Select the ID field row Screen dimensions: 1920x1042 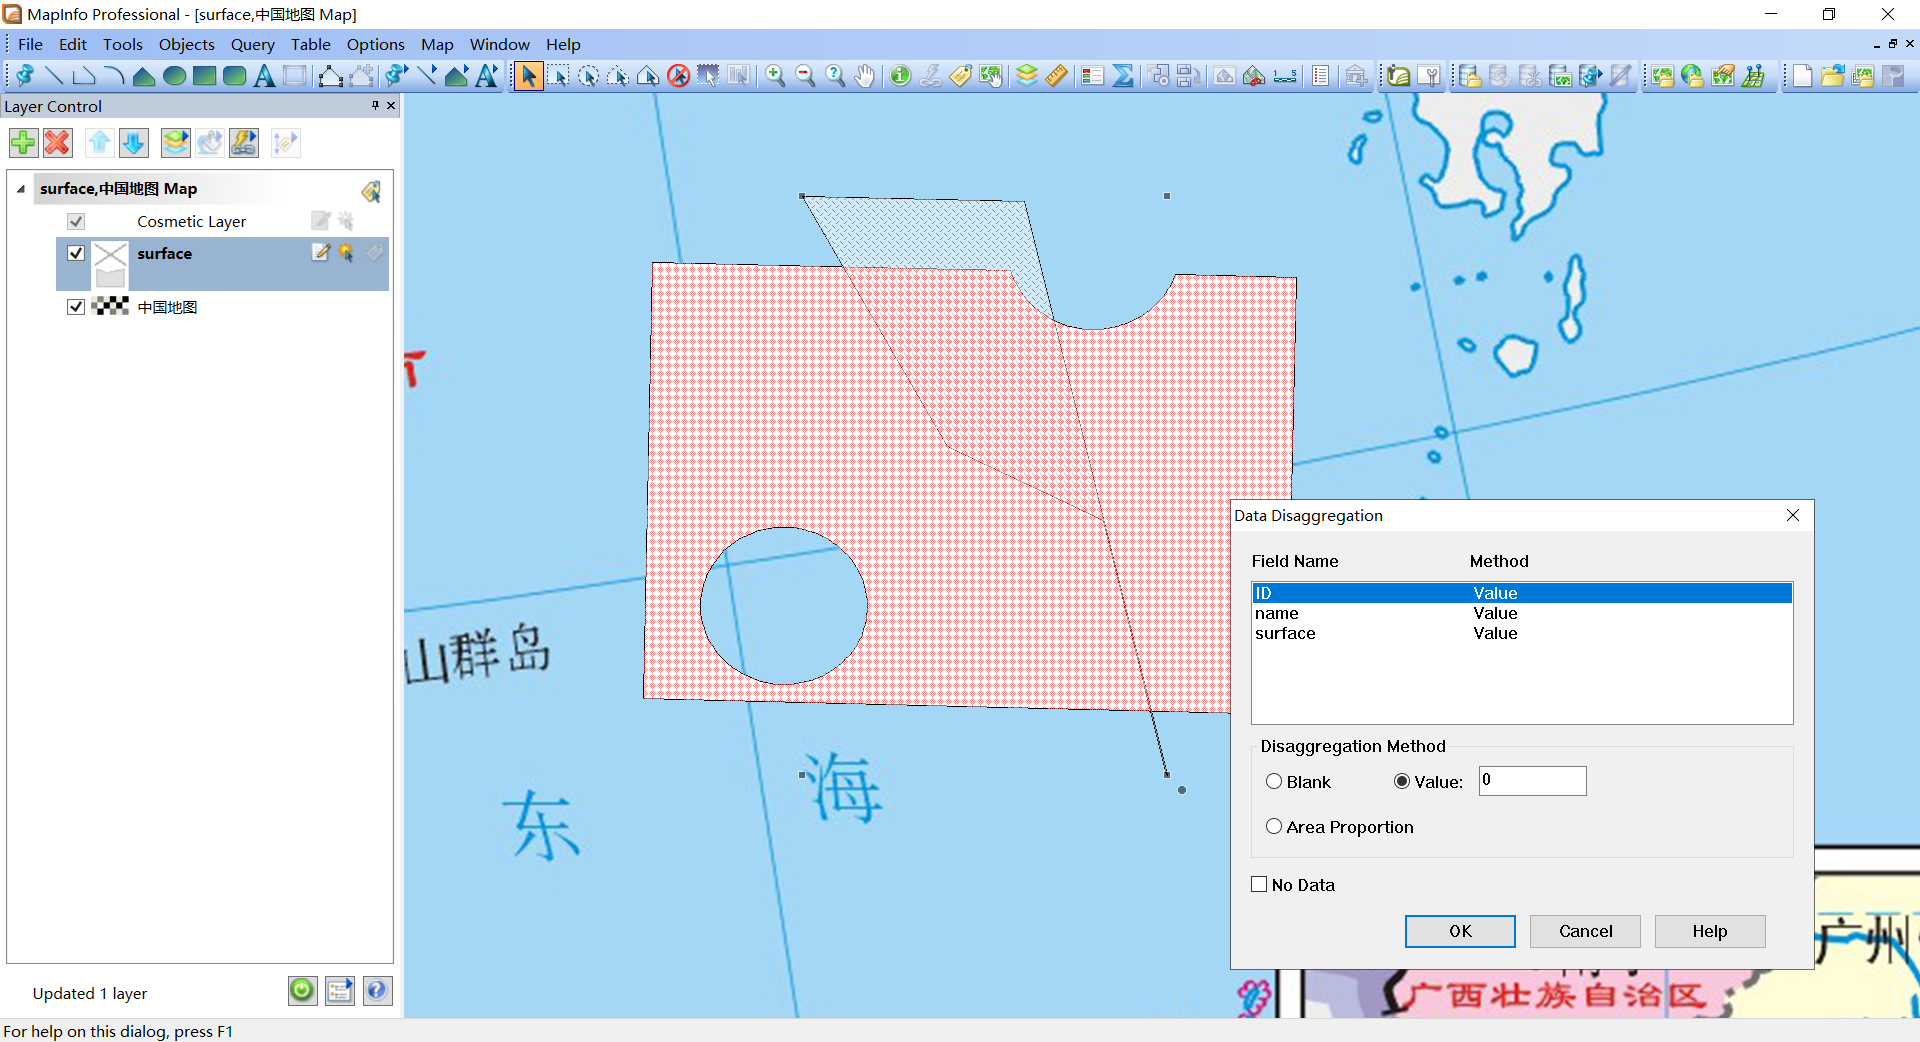tap(1521, 593)
